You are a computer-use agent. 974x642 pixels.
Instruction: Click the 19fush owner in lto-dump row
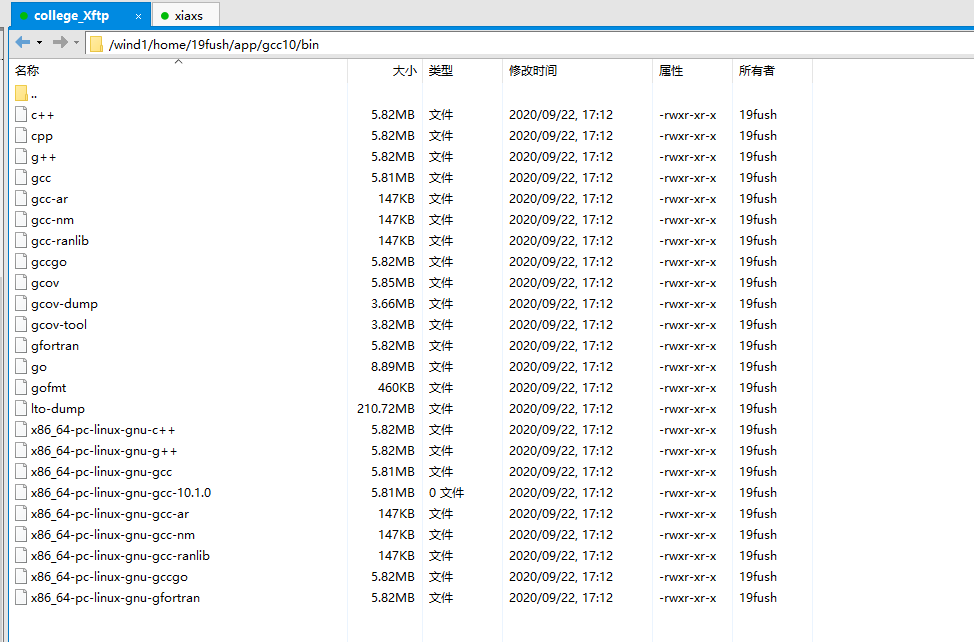[x=758, y=409]
